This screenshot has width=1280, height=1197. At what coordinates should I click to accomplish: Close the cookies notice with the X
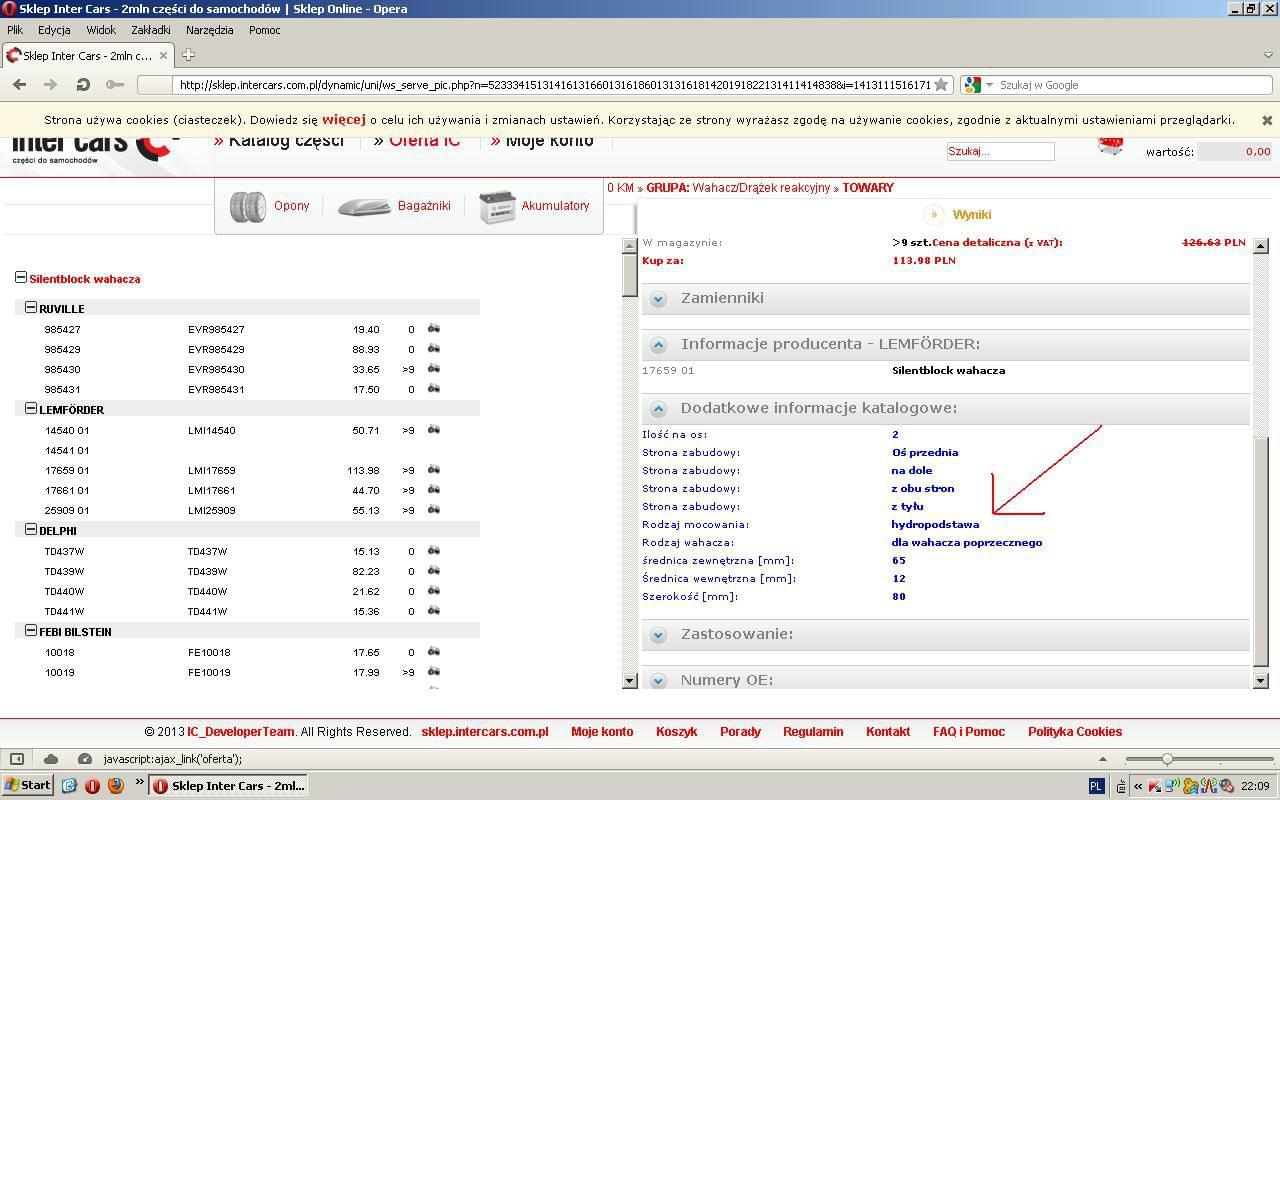1267,120
